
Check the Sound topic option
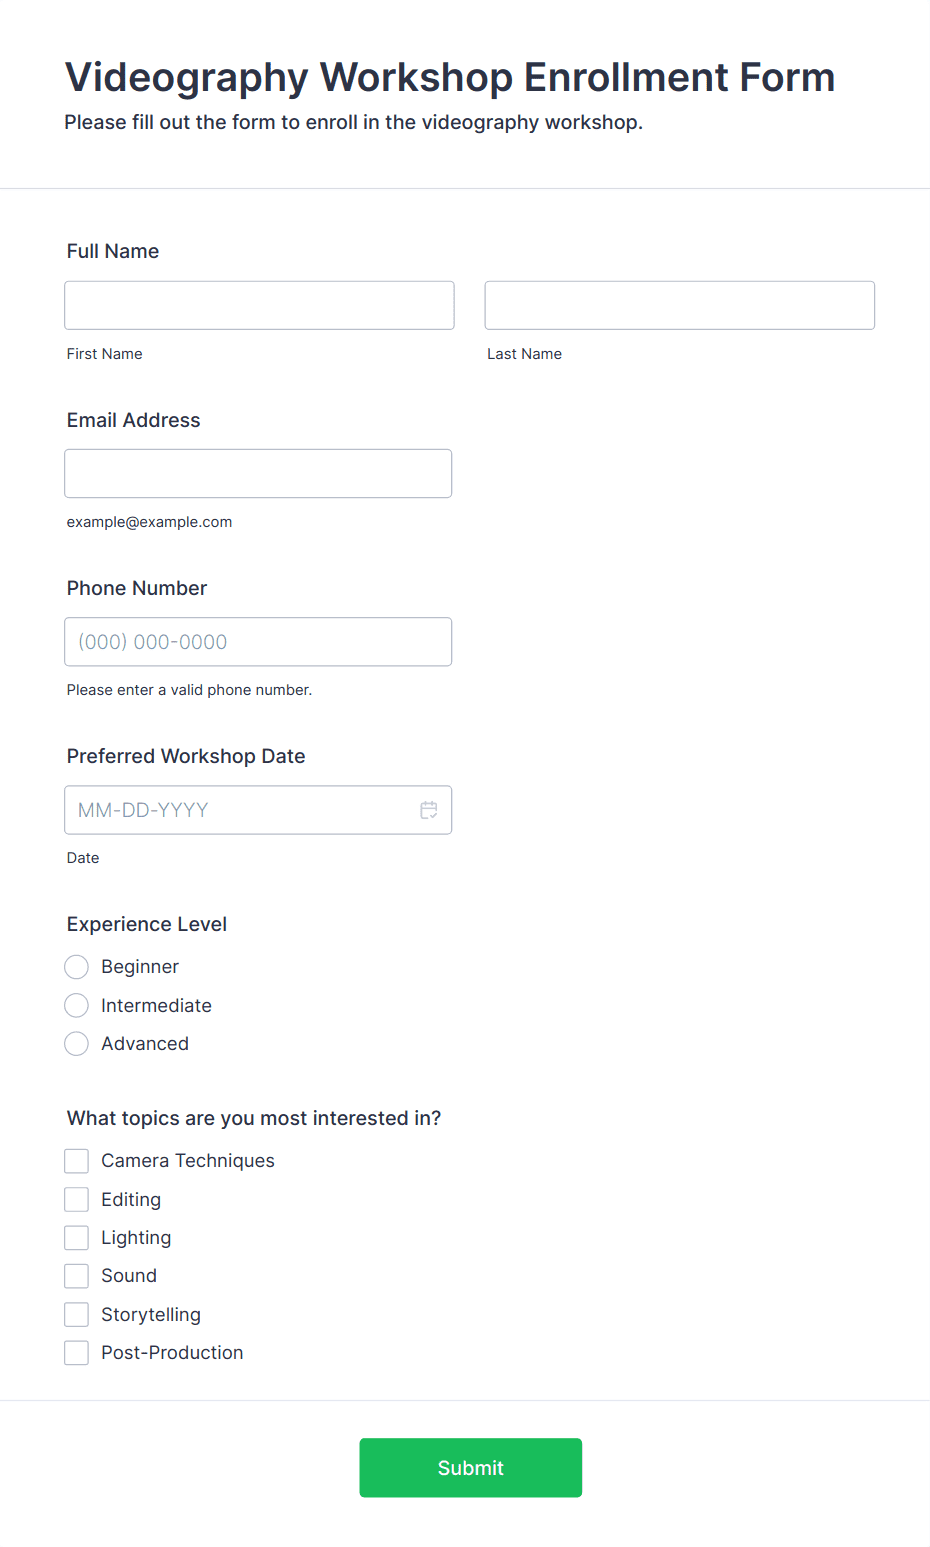(x=76, y=1276)
